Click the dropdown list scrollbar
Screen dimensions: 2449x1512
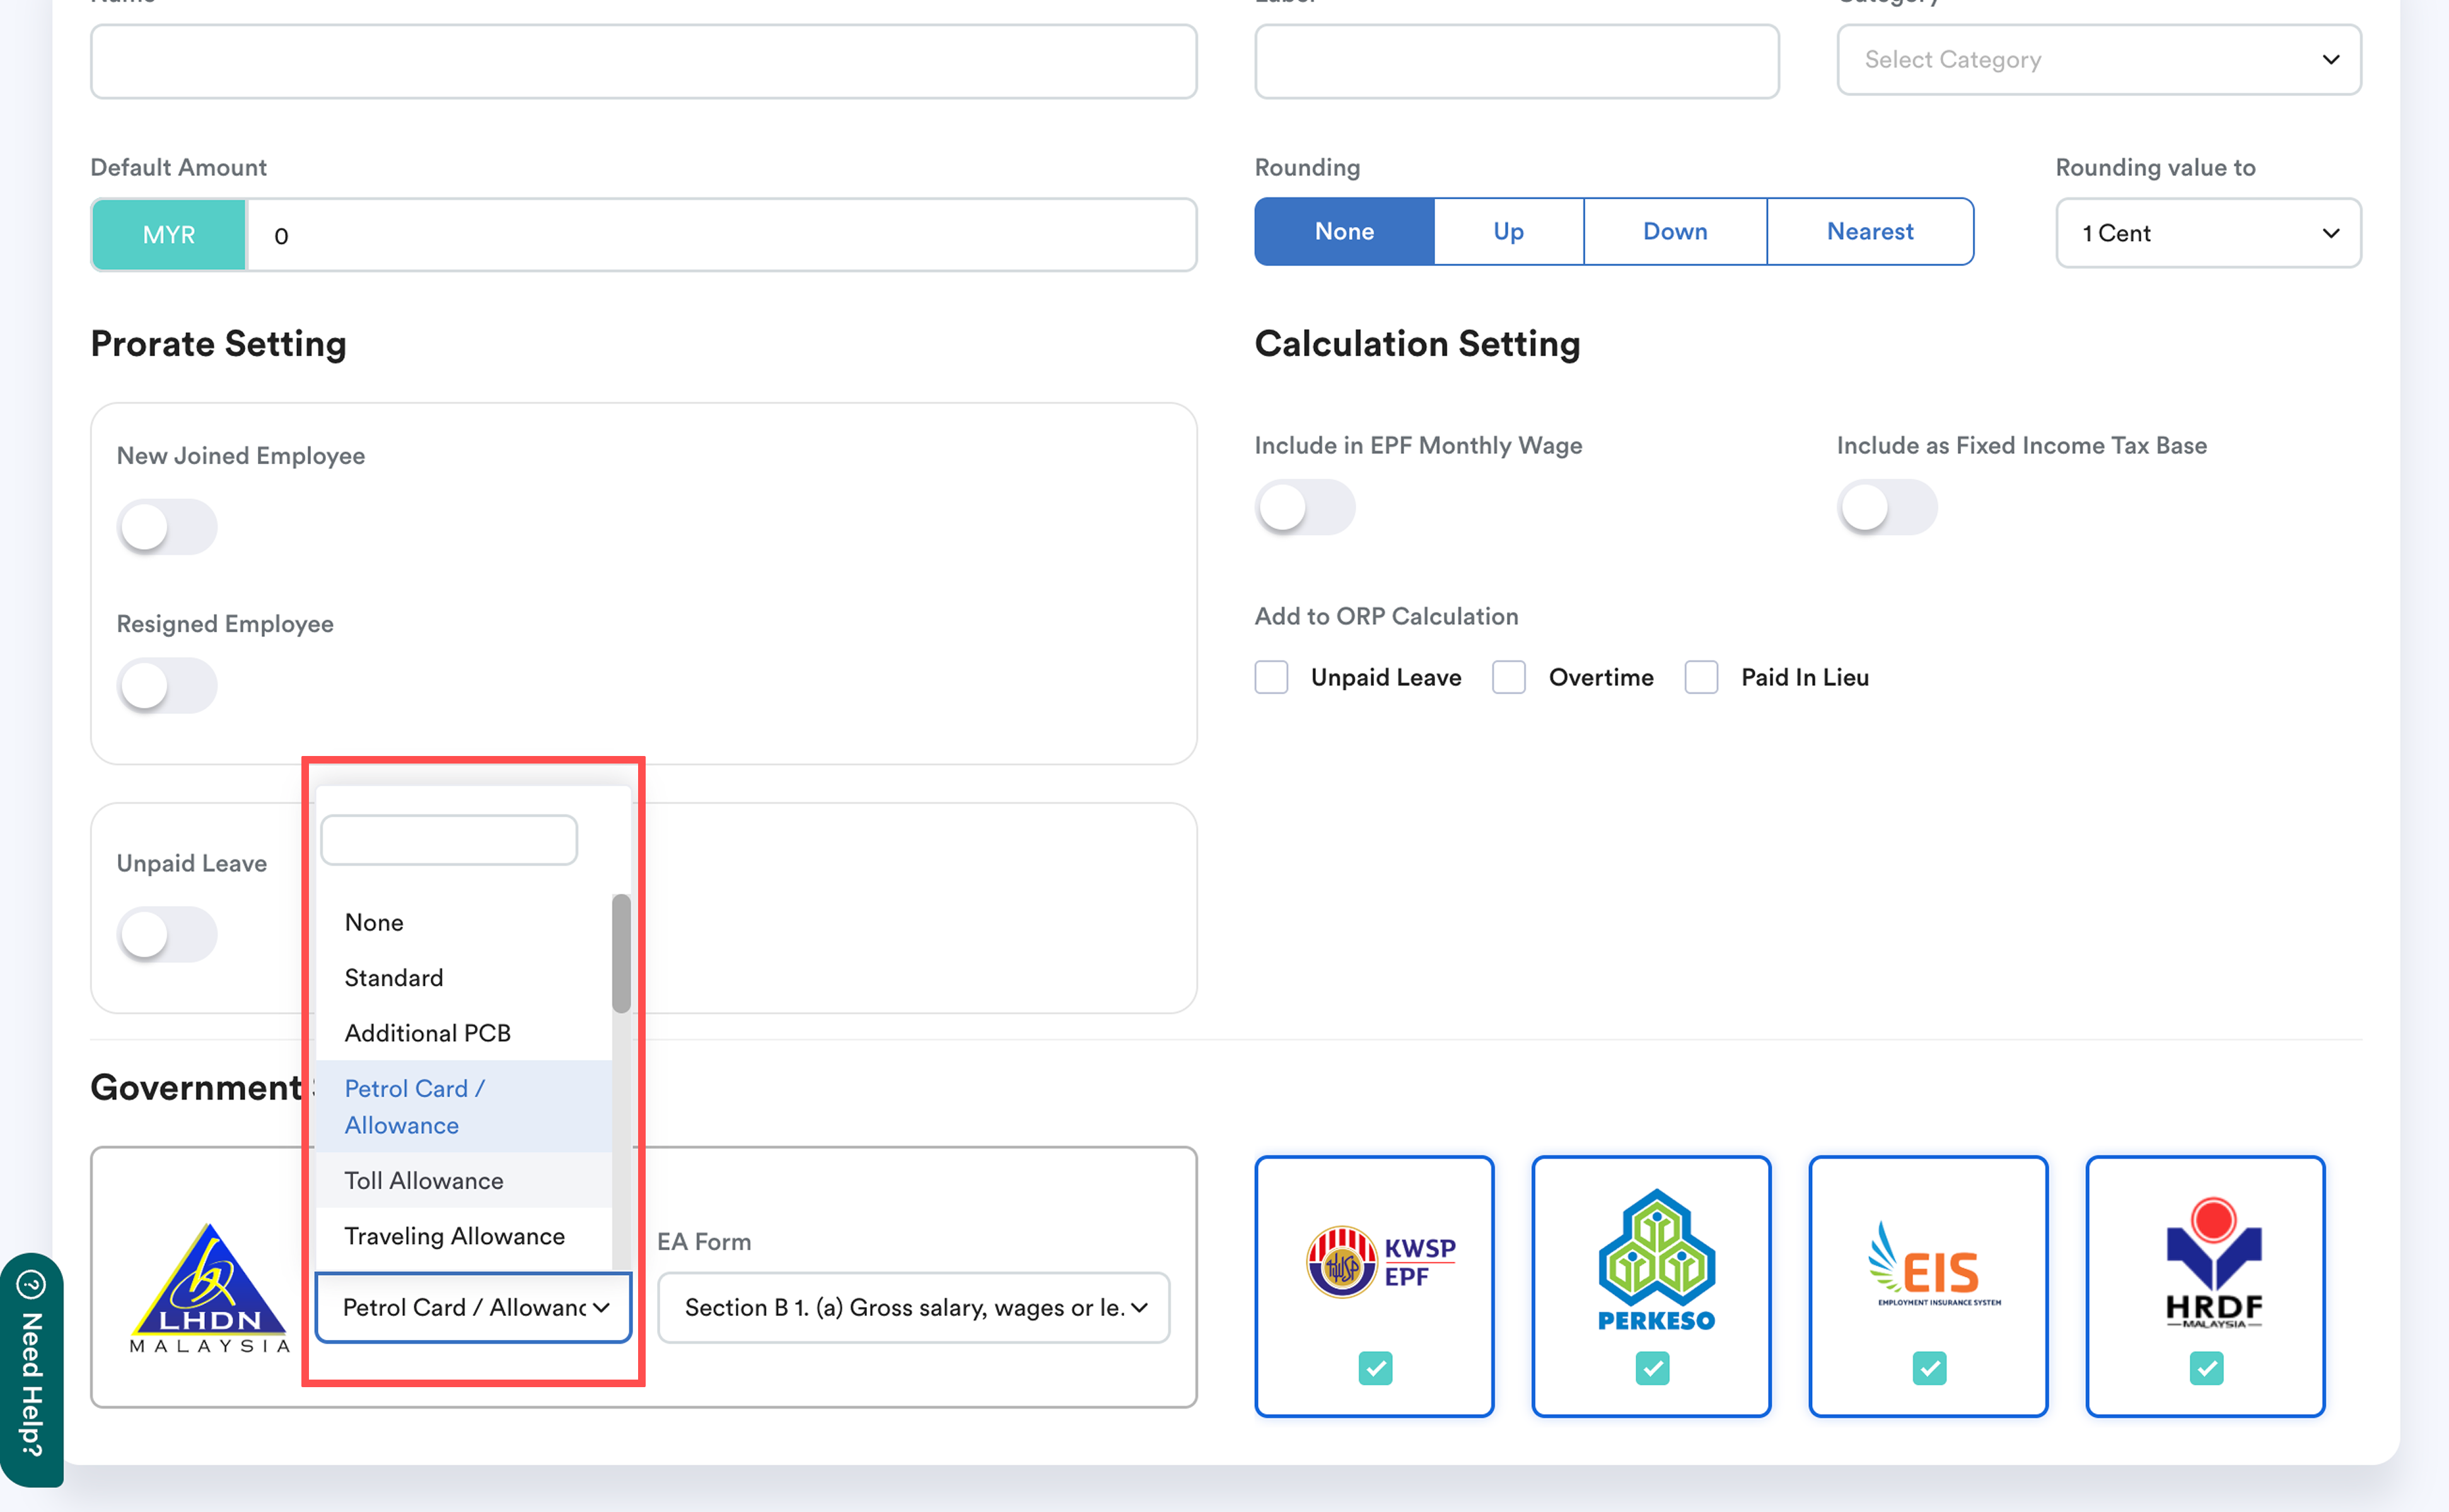(x=621, y=953)
